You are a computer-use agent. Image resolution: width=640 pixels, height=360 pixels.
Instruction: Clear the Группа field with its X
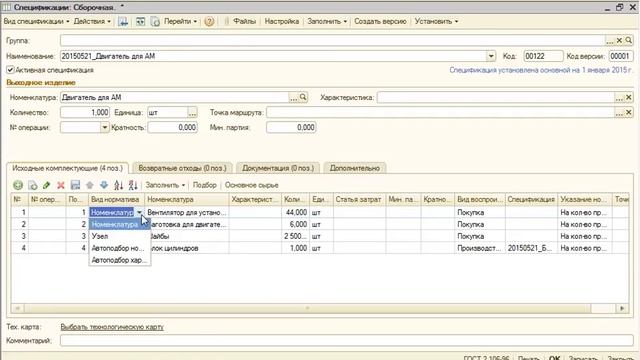pos(619,40)
